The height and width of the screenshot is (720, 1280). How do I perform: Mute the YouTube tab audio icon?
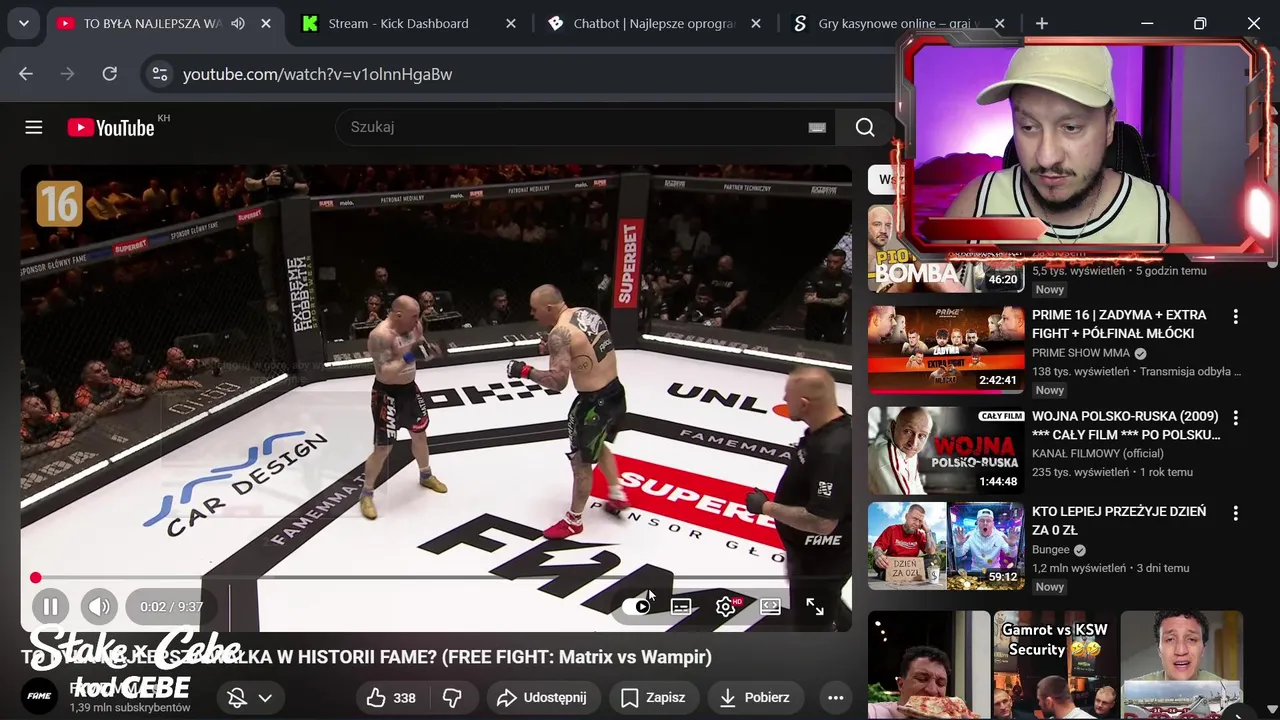(x=238, y=23)
